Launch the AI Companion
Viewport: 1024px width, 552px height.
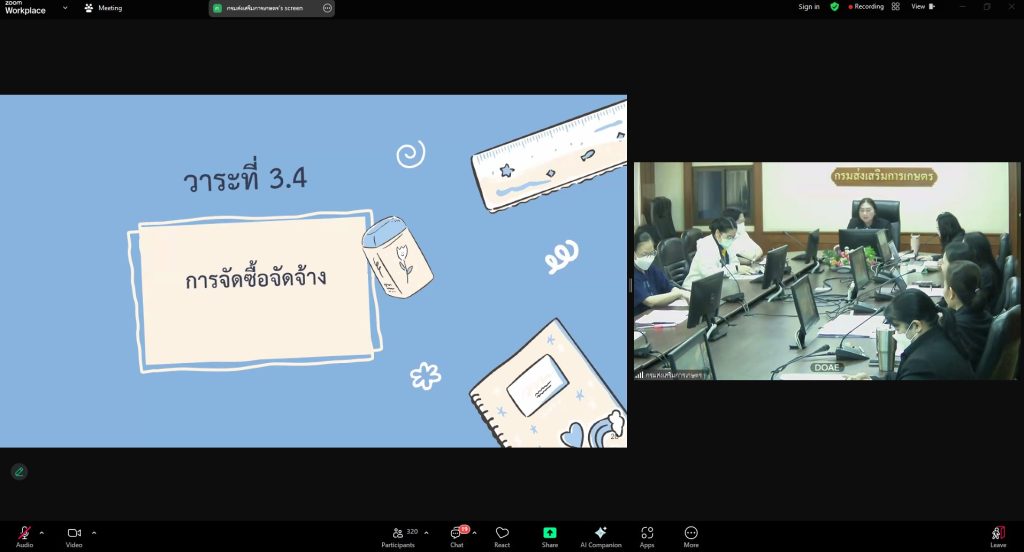pyautogui.click(x=600, y=534)
